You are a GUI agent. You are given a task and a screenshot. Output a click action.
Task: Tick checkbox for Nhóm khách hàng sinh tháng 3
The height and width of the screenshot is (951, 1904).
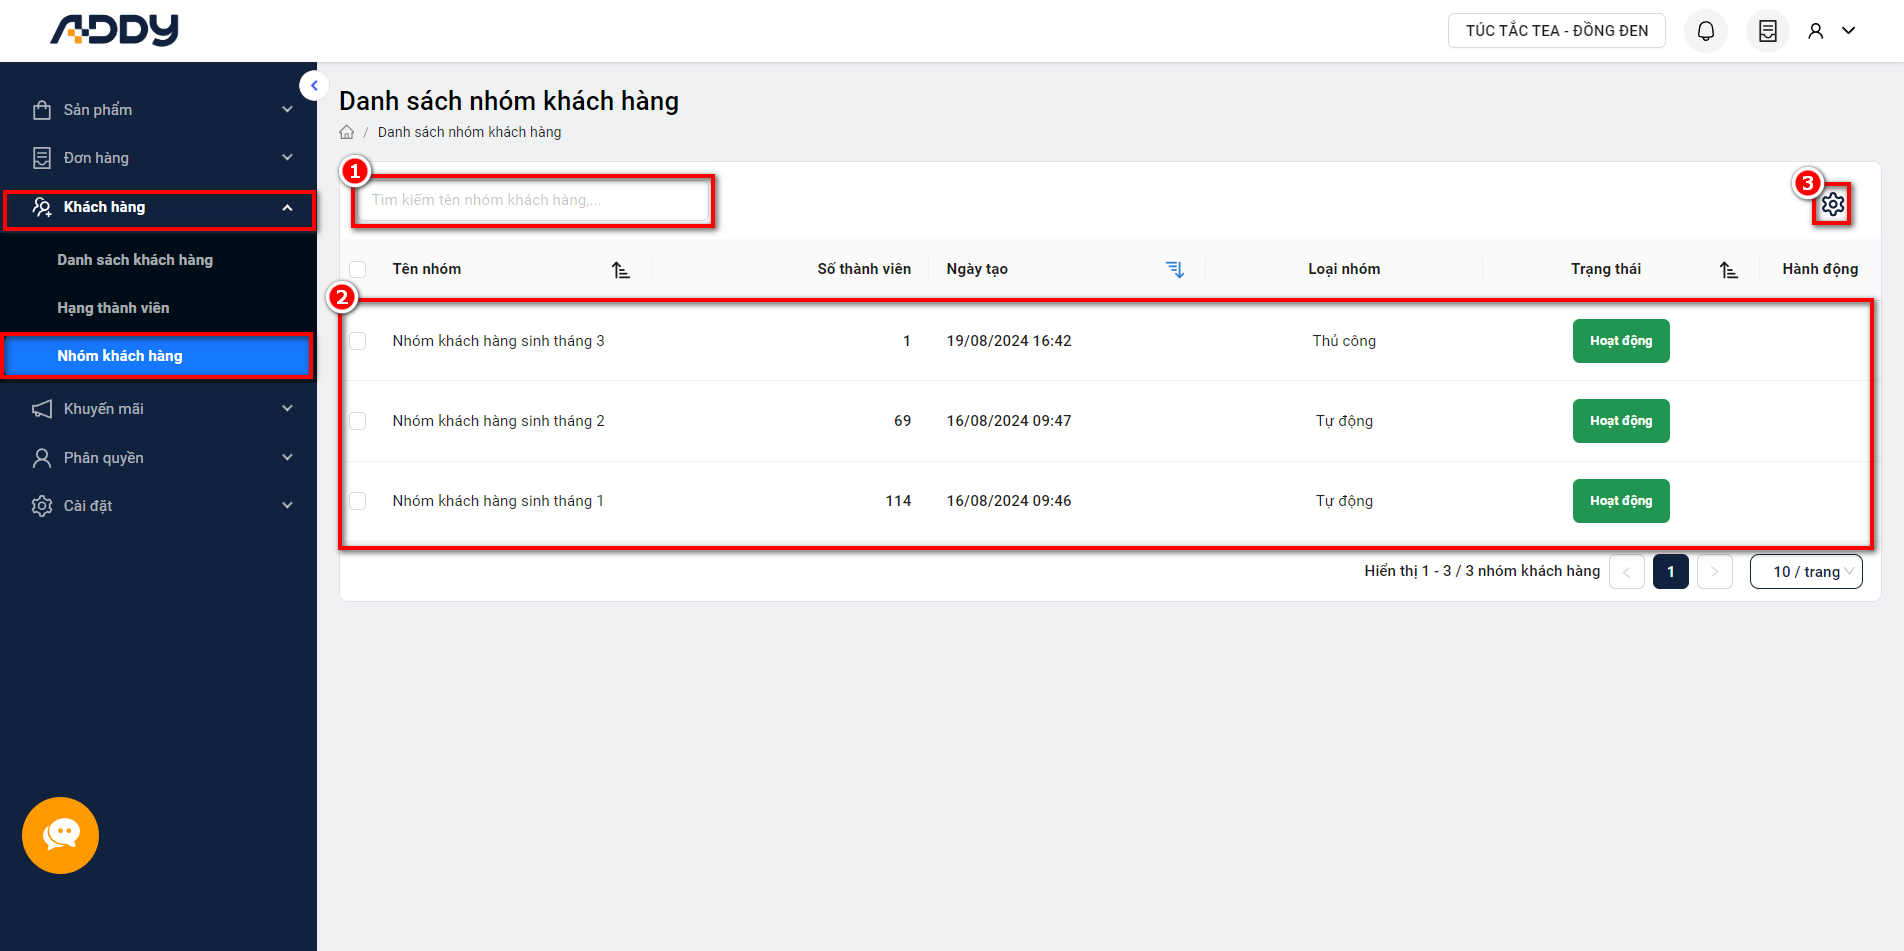point(358,341)
